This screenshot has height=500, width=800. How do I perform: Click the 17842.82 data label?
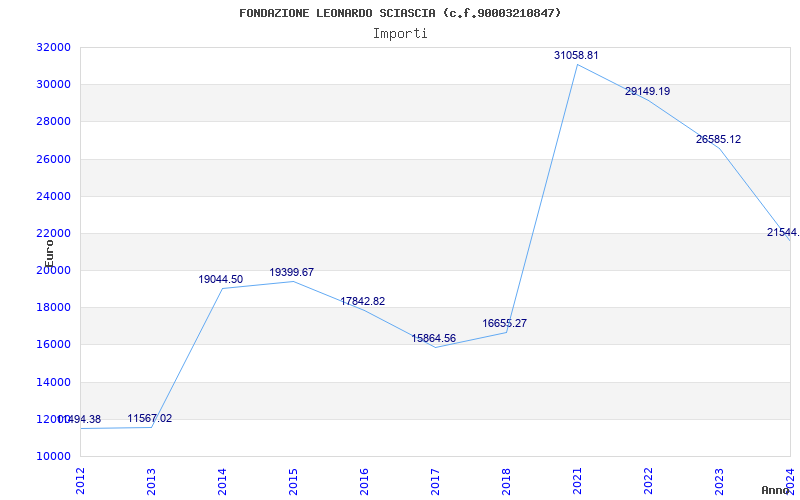tap(362, 302)
